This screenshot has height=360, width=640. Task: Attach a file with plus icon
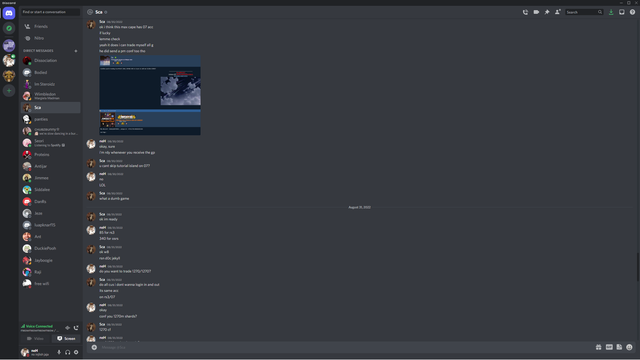(94, 347)
